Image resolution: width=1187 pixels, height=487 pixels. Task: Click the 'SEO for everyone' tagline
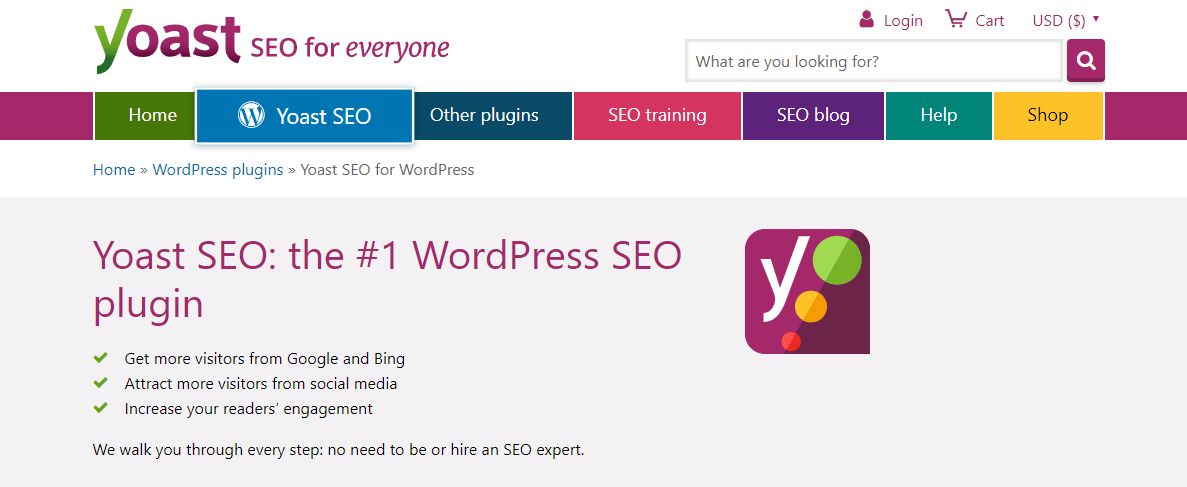350,48
